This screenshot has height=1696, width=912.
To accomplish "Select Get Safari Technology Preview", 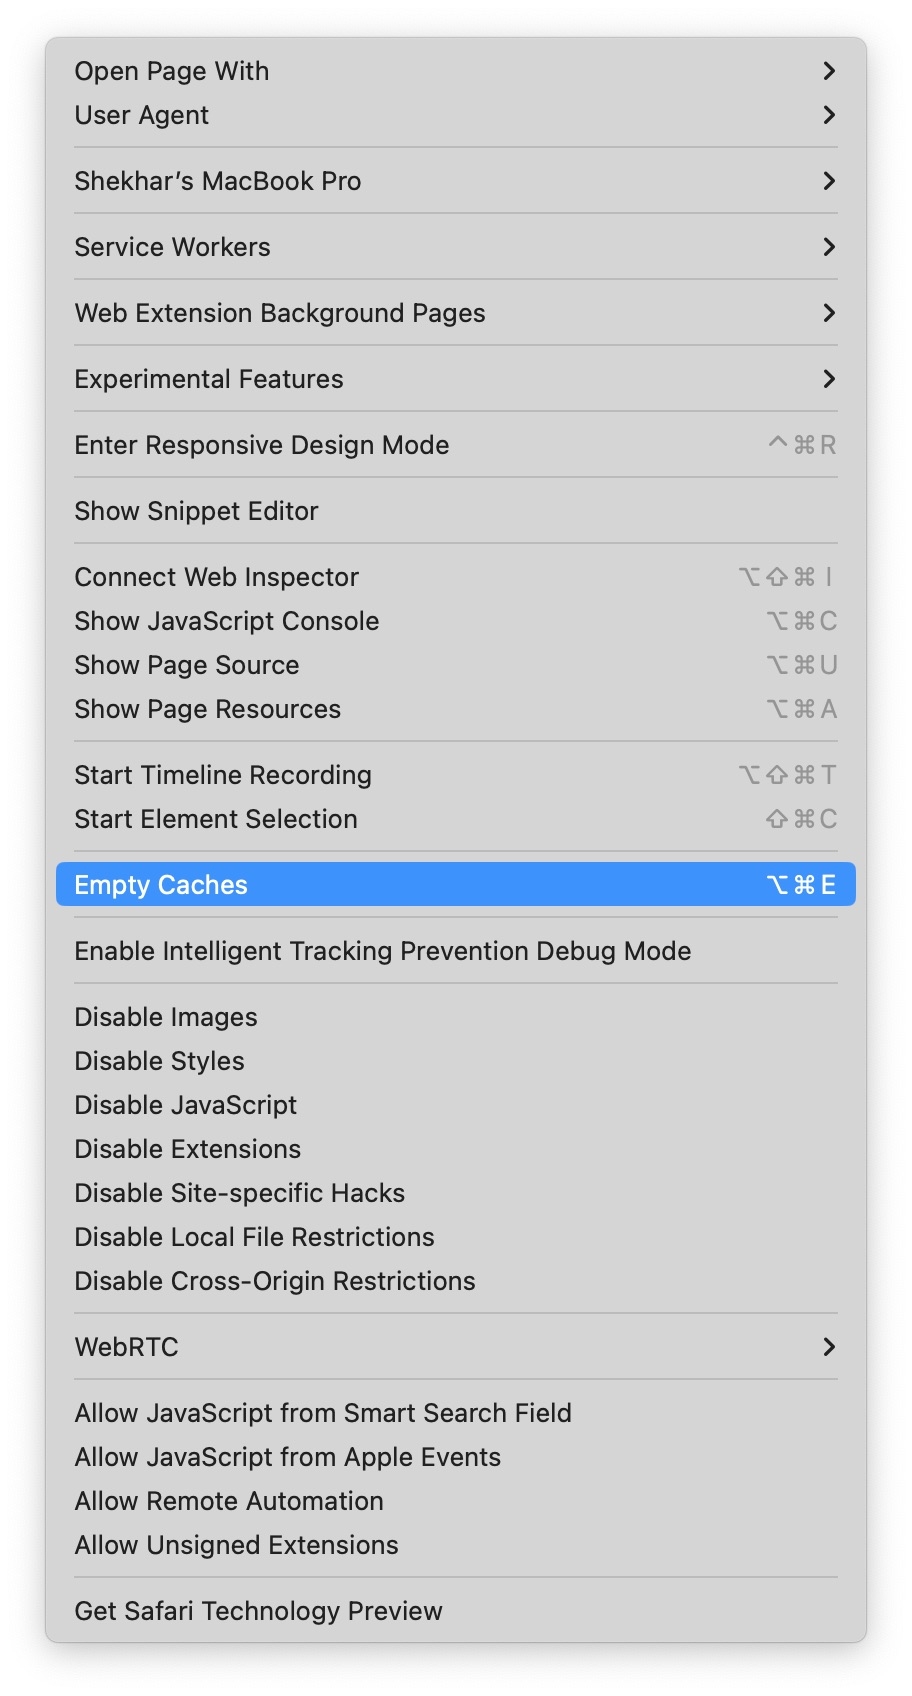I will pos(455,1611).
